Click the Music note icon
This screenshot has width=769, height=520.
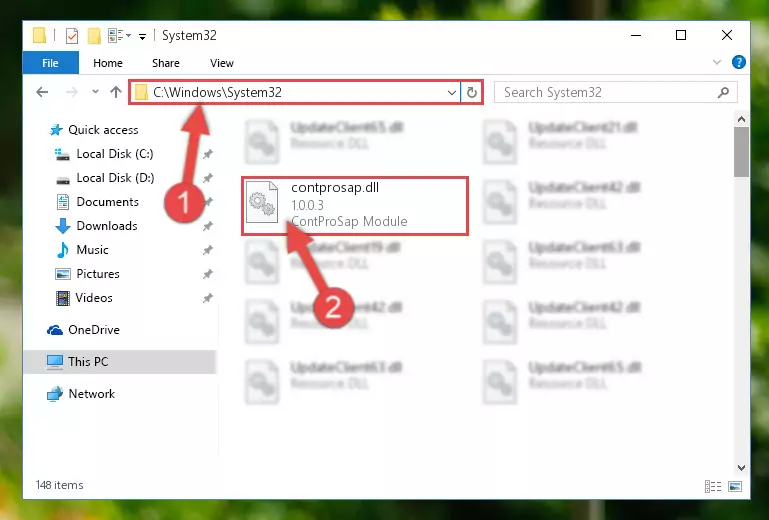[x=63, y=250]
